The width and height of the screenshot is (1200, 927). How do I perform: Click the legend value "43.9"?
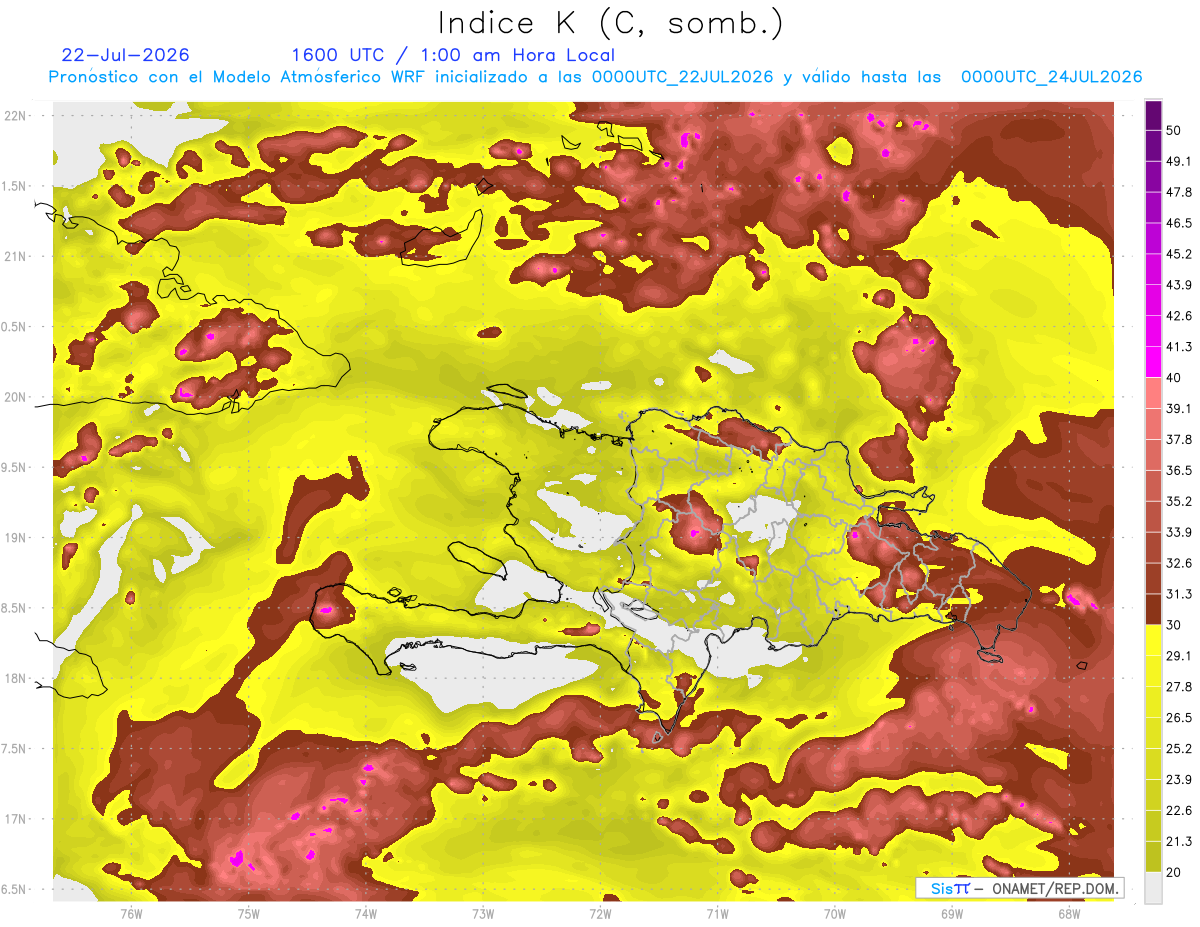pyautogui.click(x=1178, y=285)
